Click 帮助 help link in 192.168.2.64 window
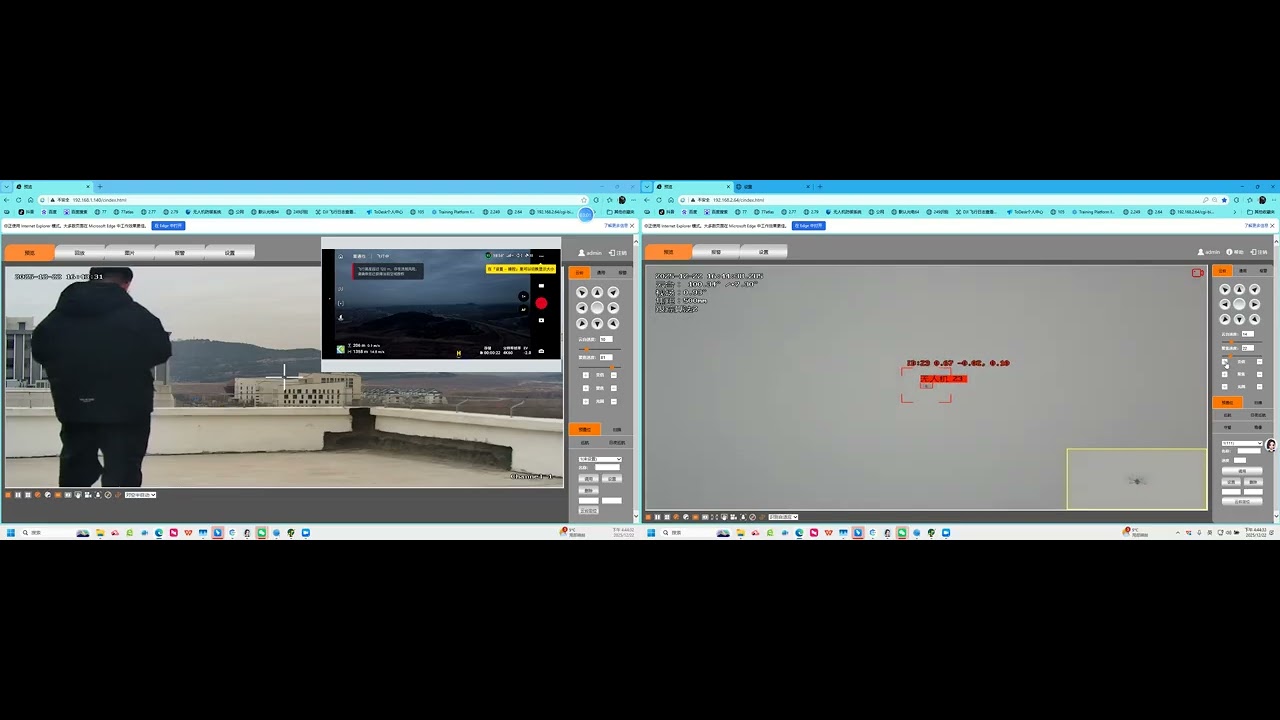The image size is (1280, 720). click(1235, 252)
